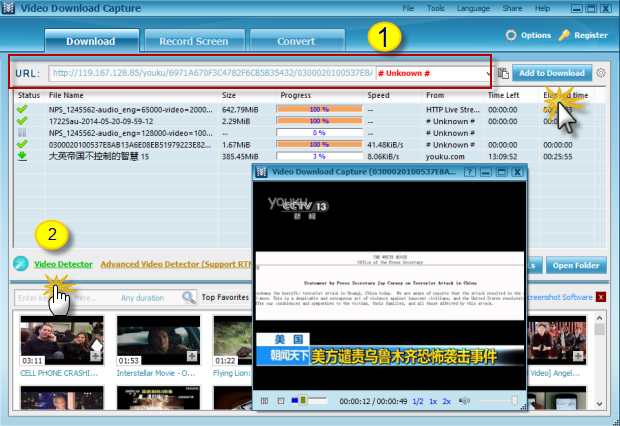Sort list by Progress column header
620x426 pixels.
click(319, 95)
